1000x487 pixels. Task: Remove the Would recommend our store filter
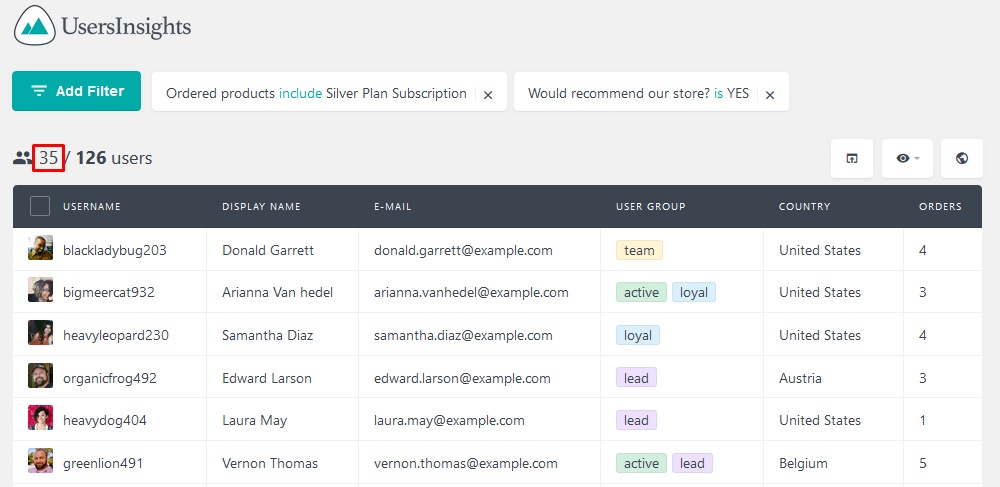click(x=770, y=94)
